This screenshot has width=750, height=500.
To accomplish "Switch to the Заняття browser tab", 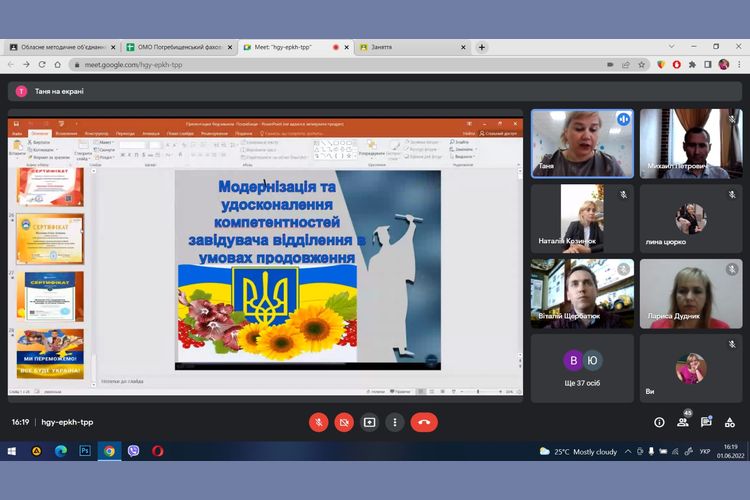I will [x=410, y=47].
